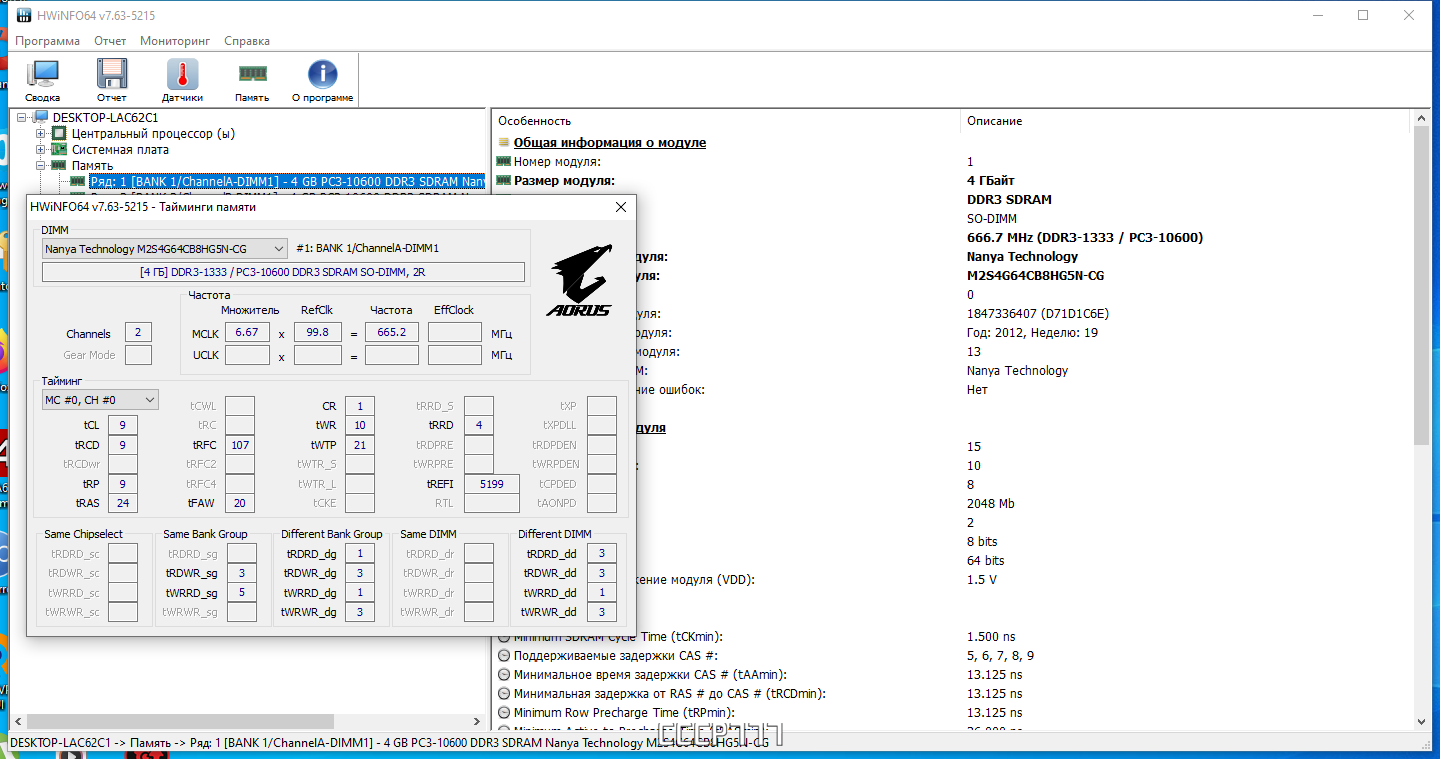Open the Программа menu

[47, 41]
